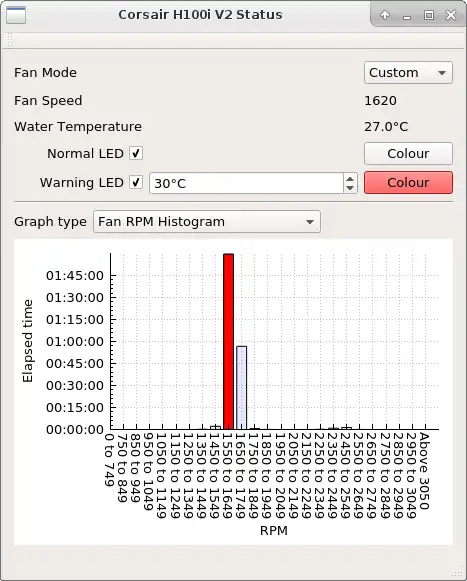Click the Above 3050 axis label

(424, 471)
